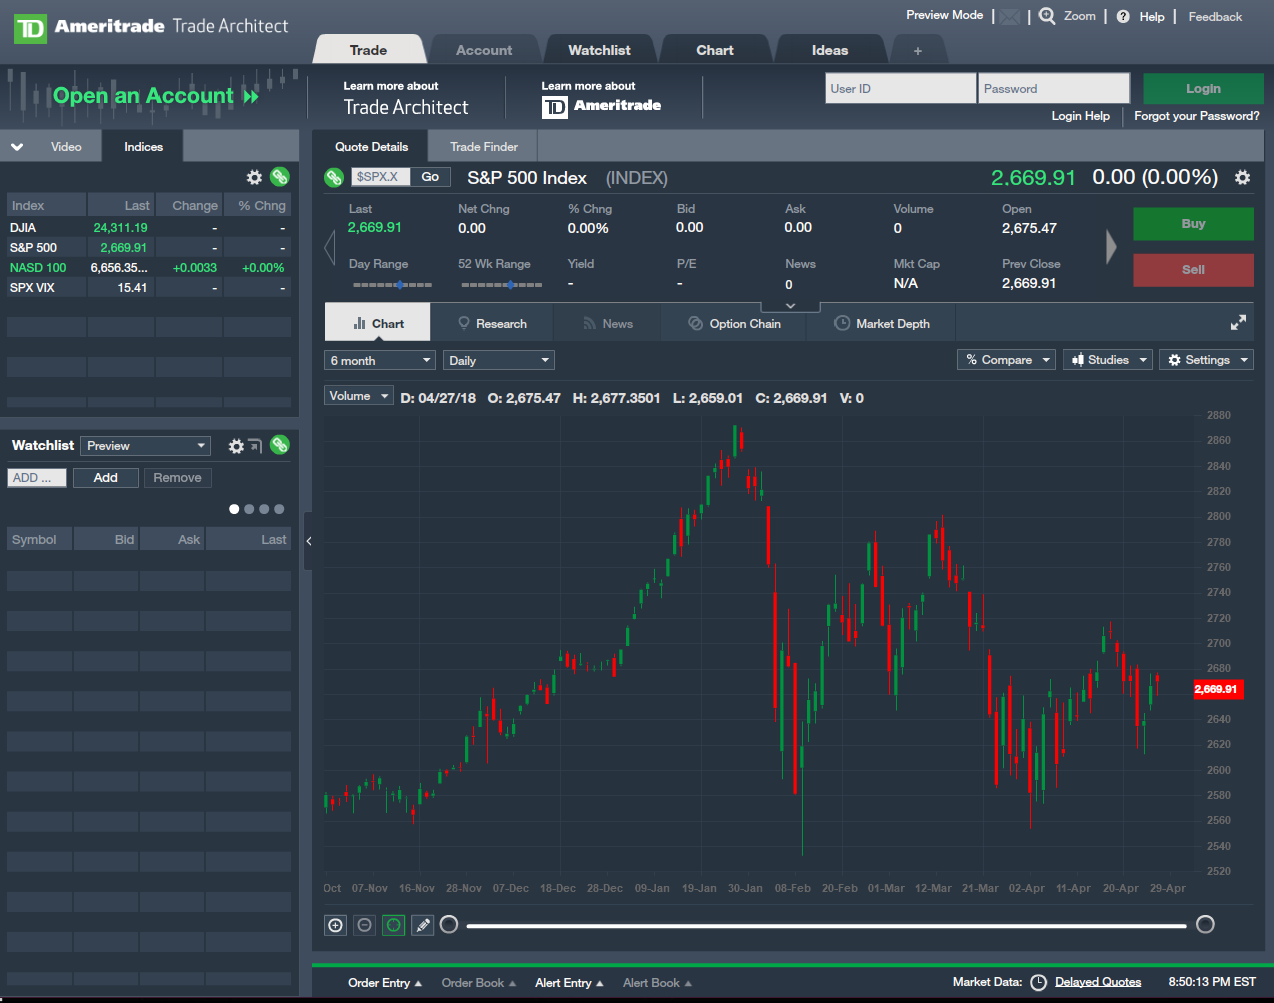This screenshot has height=1003, width=1274.
Task: Expand the Alert Entry panel
Action: [569, 983]
